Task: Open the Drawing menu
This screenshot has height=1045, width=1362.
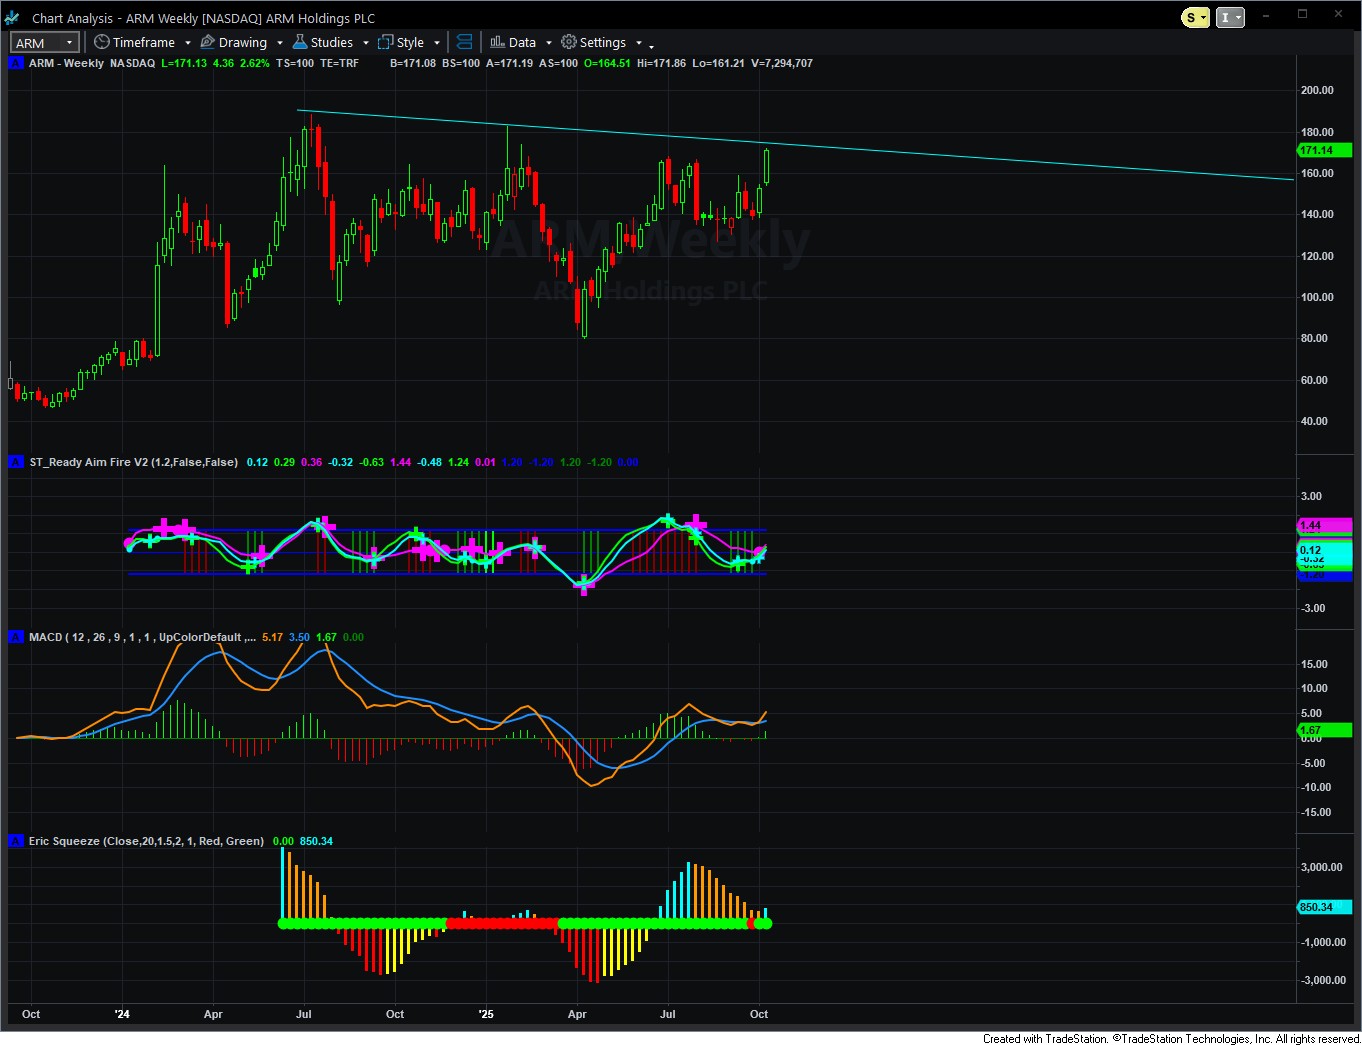Action: (x=242, y=42)
